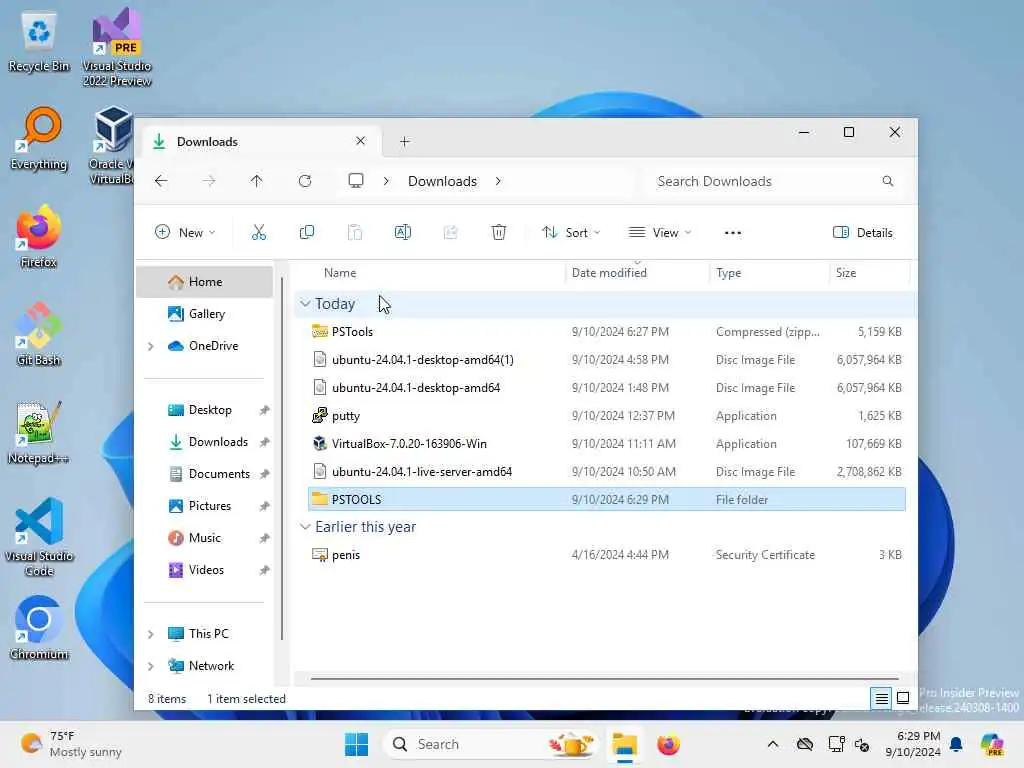
Task: Select the putty application file
Action: 606,416
